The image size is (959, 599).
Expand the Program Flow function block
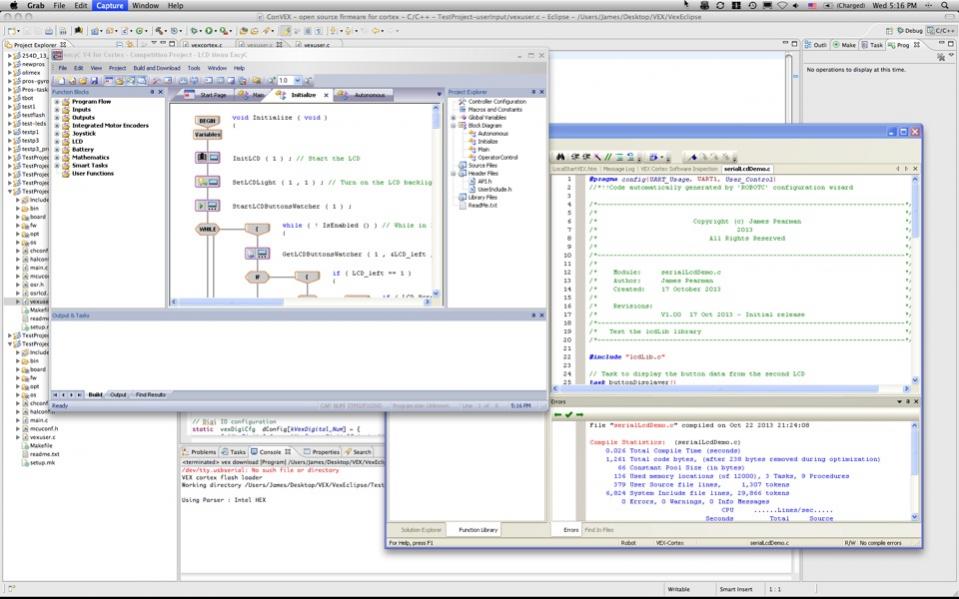57,101
